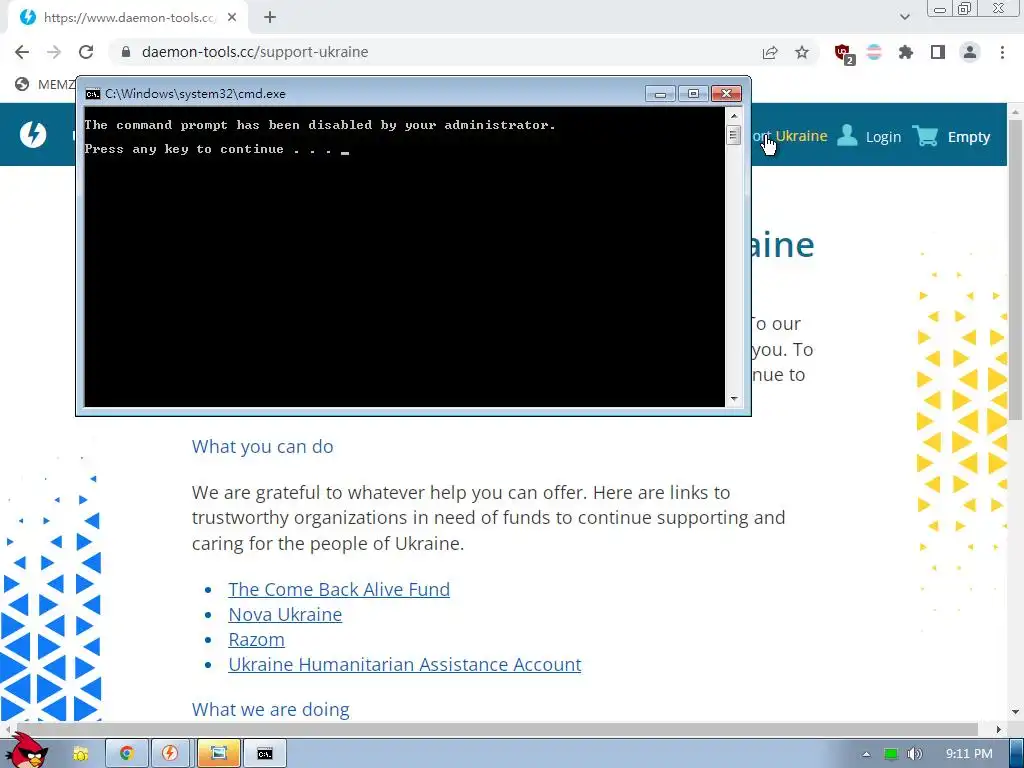The height and width of the screenshot is (768, 1024).
Task: Click the What you can do heading
Action: pos(263,447)
